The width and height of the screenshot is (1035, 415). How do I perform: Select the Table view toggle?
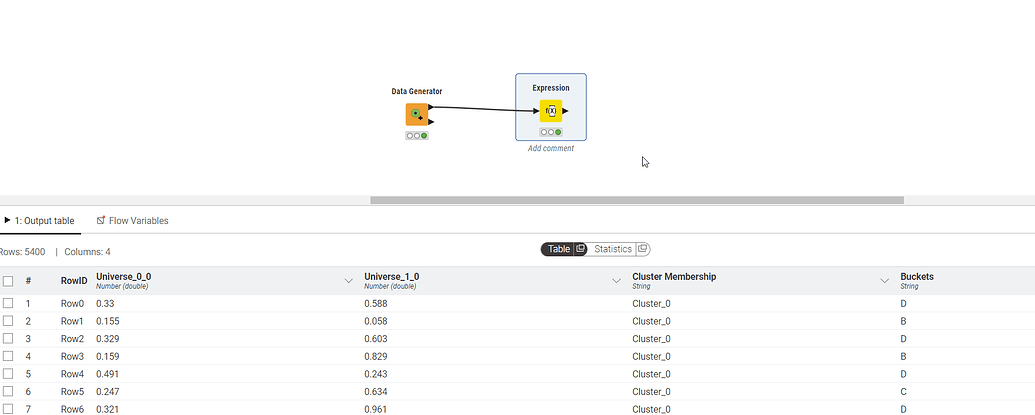click(559, 249)
